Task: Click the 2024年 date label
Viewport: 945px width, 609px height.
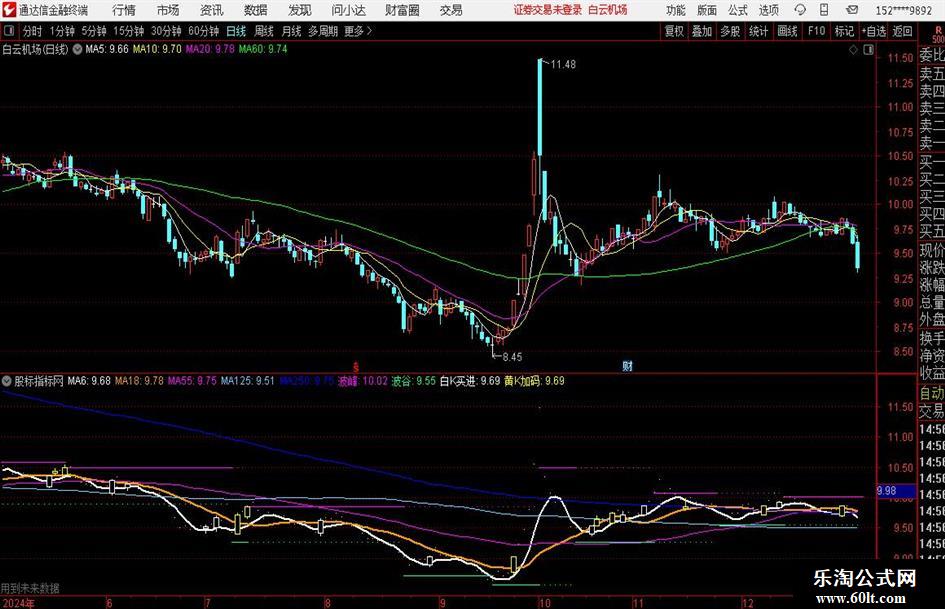Action: [x=18, y=603]
